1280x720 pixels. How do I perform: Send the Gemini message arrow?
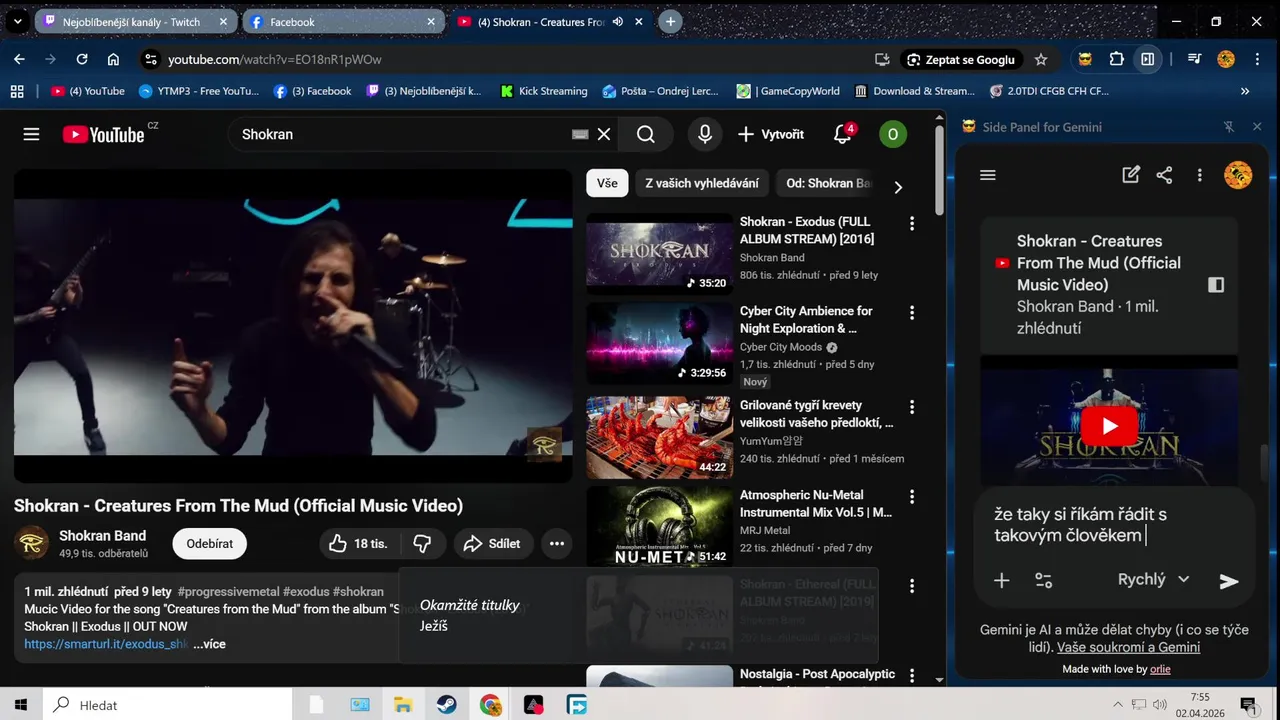pyautogui.click(x=1229, y=581)
